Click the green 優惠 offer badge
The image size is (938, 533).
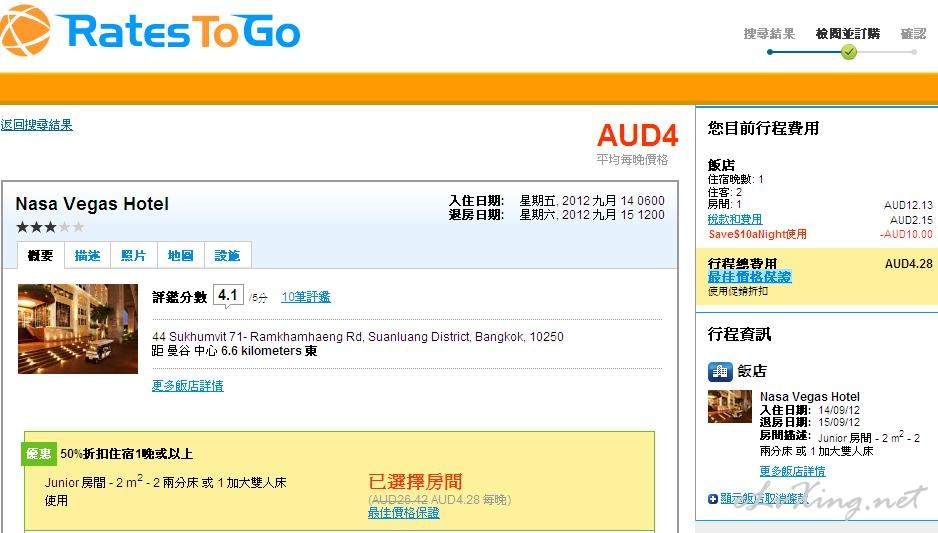39,453
